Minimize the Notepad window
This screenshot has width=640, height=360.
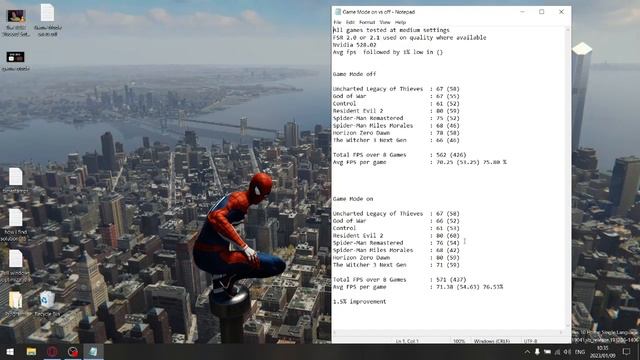[x=522, y=12]
